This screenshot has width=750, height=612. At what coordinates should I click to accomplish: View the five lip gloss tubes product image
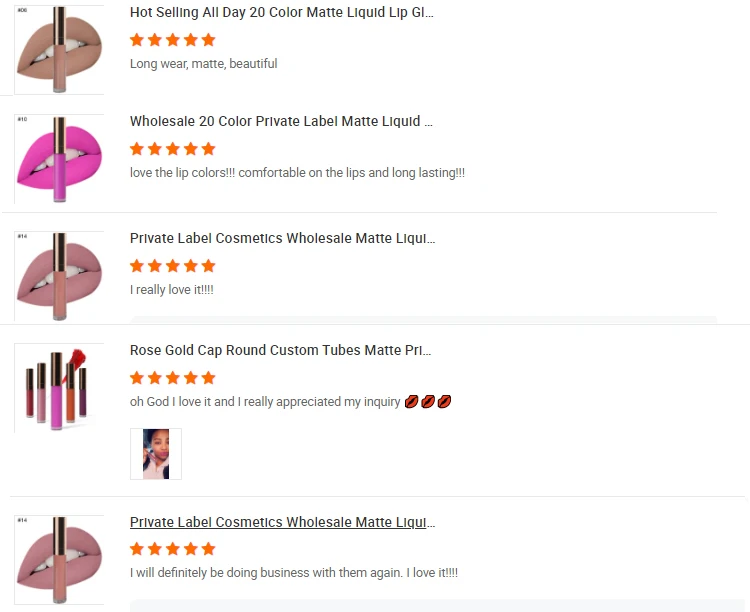point(59,388)
